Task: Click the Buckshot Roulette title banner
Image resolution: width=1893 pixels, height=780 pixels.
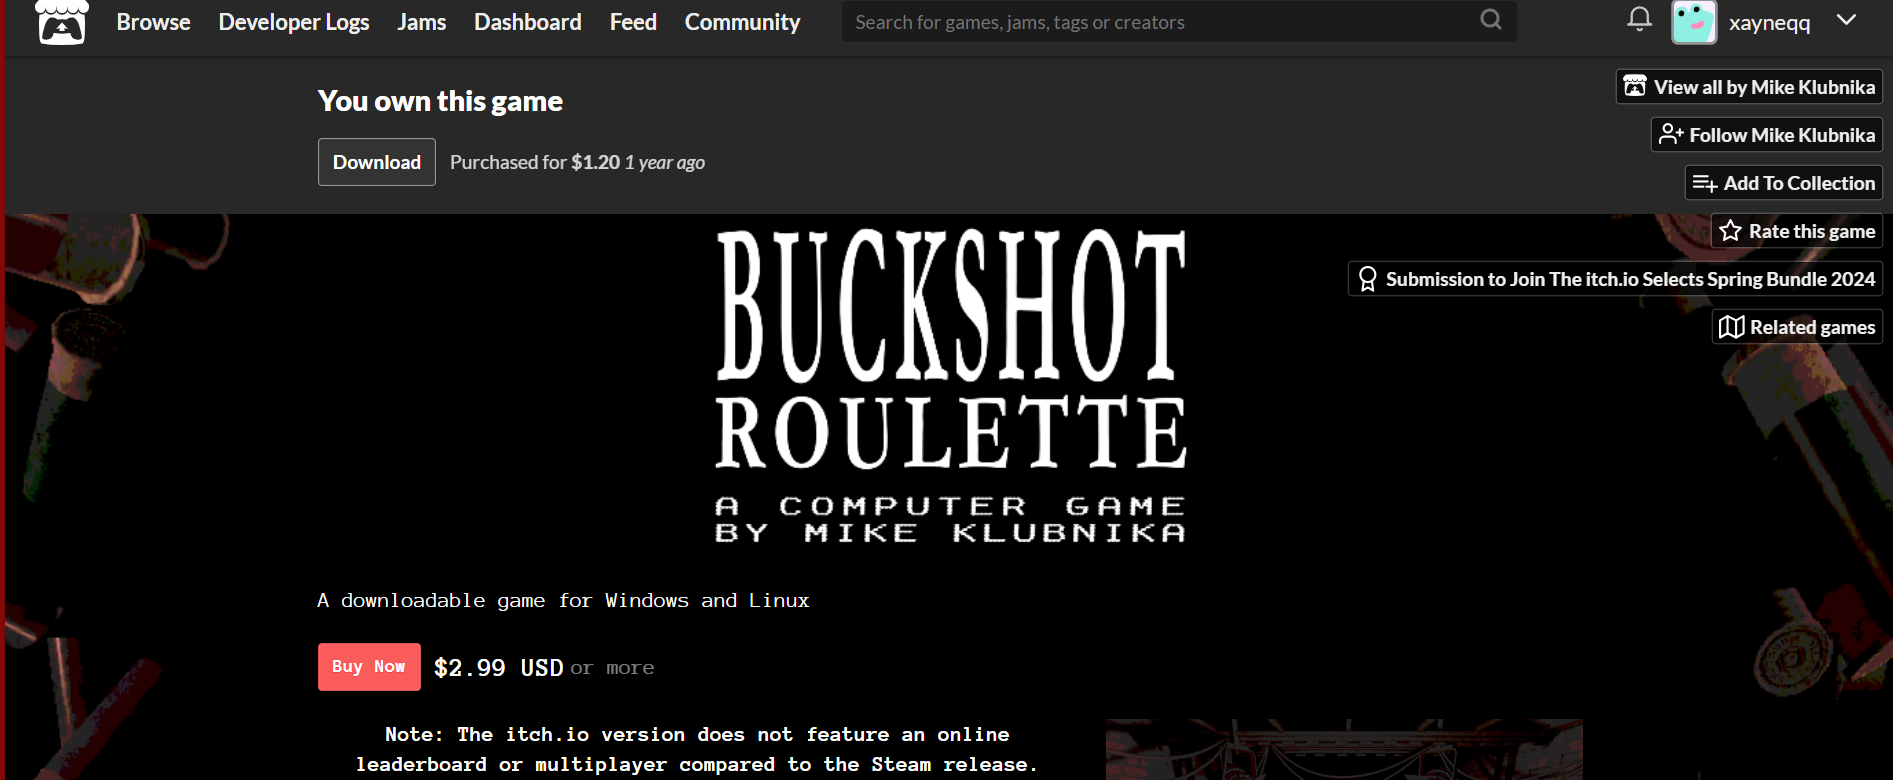Action: coord(950,387)
